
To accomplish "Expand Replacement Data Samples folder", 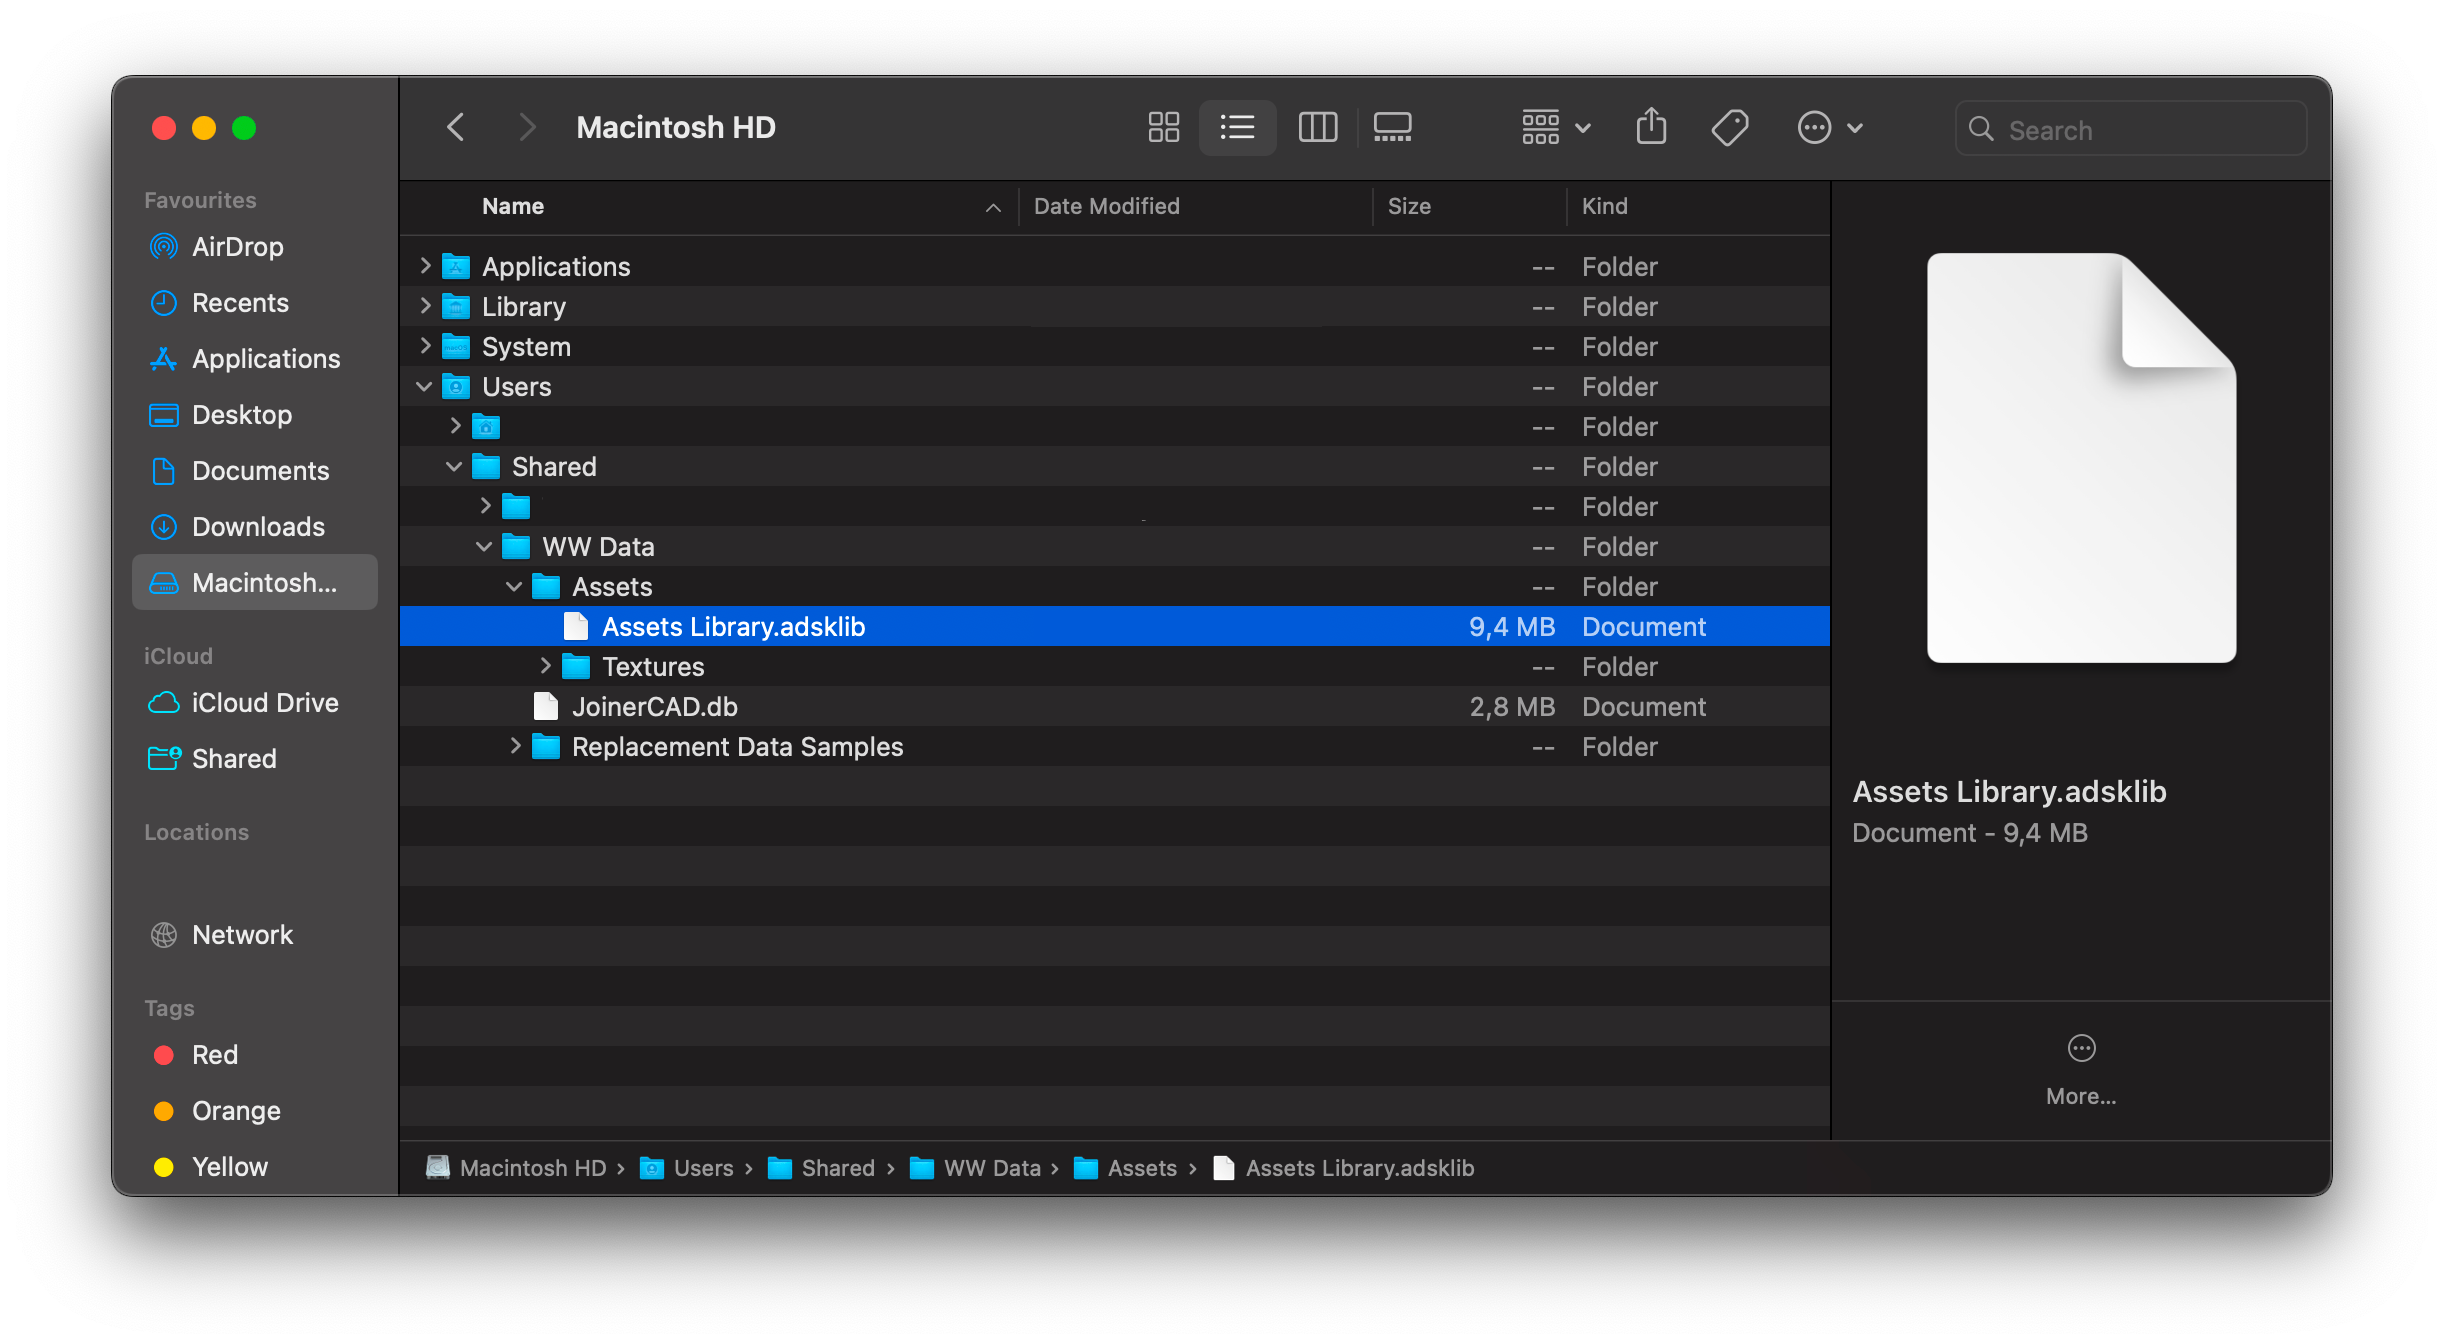I will [515, 746].
